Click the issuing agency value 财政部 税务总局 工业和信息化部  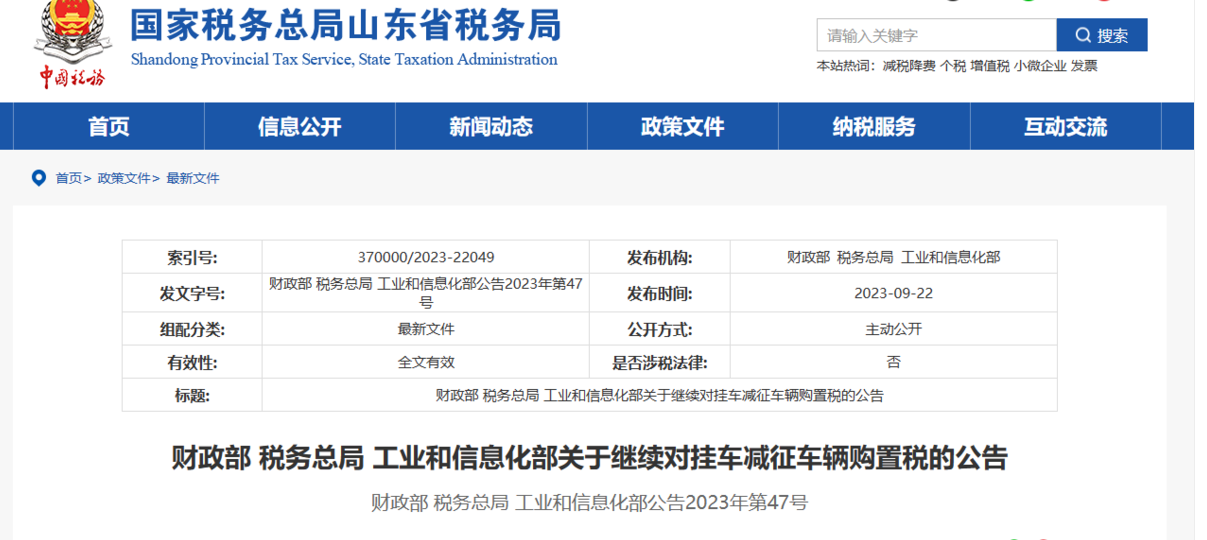pos(894,257)
